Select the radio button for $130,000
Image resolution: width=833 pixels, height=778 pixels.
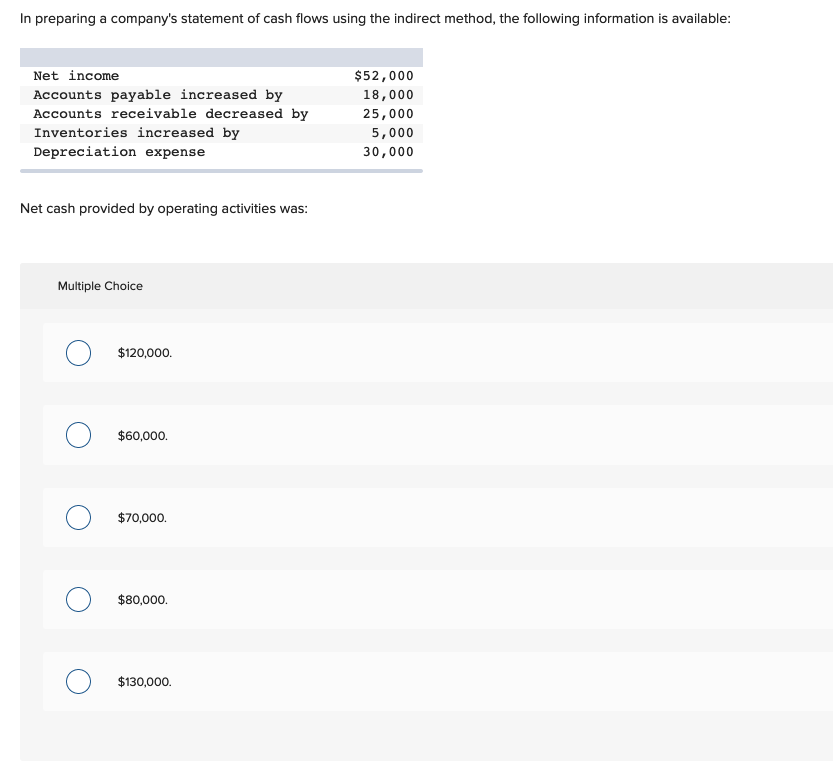[78, 681]
